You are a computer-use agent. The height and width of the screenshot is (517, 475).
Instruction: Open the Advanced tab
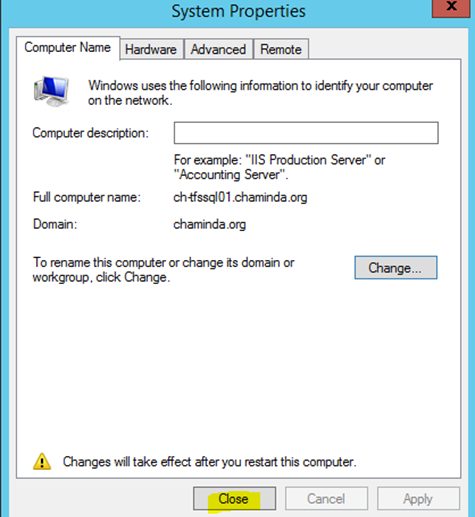tap(218, 49)
